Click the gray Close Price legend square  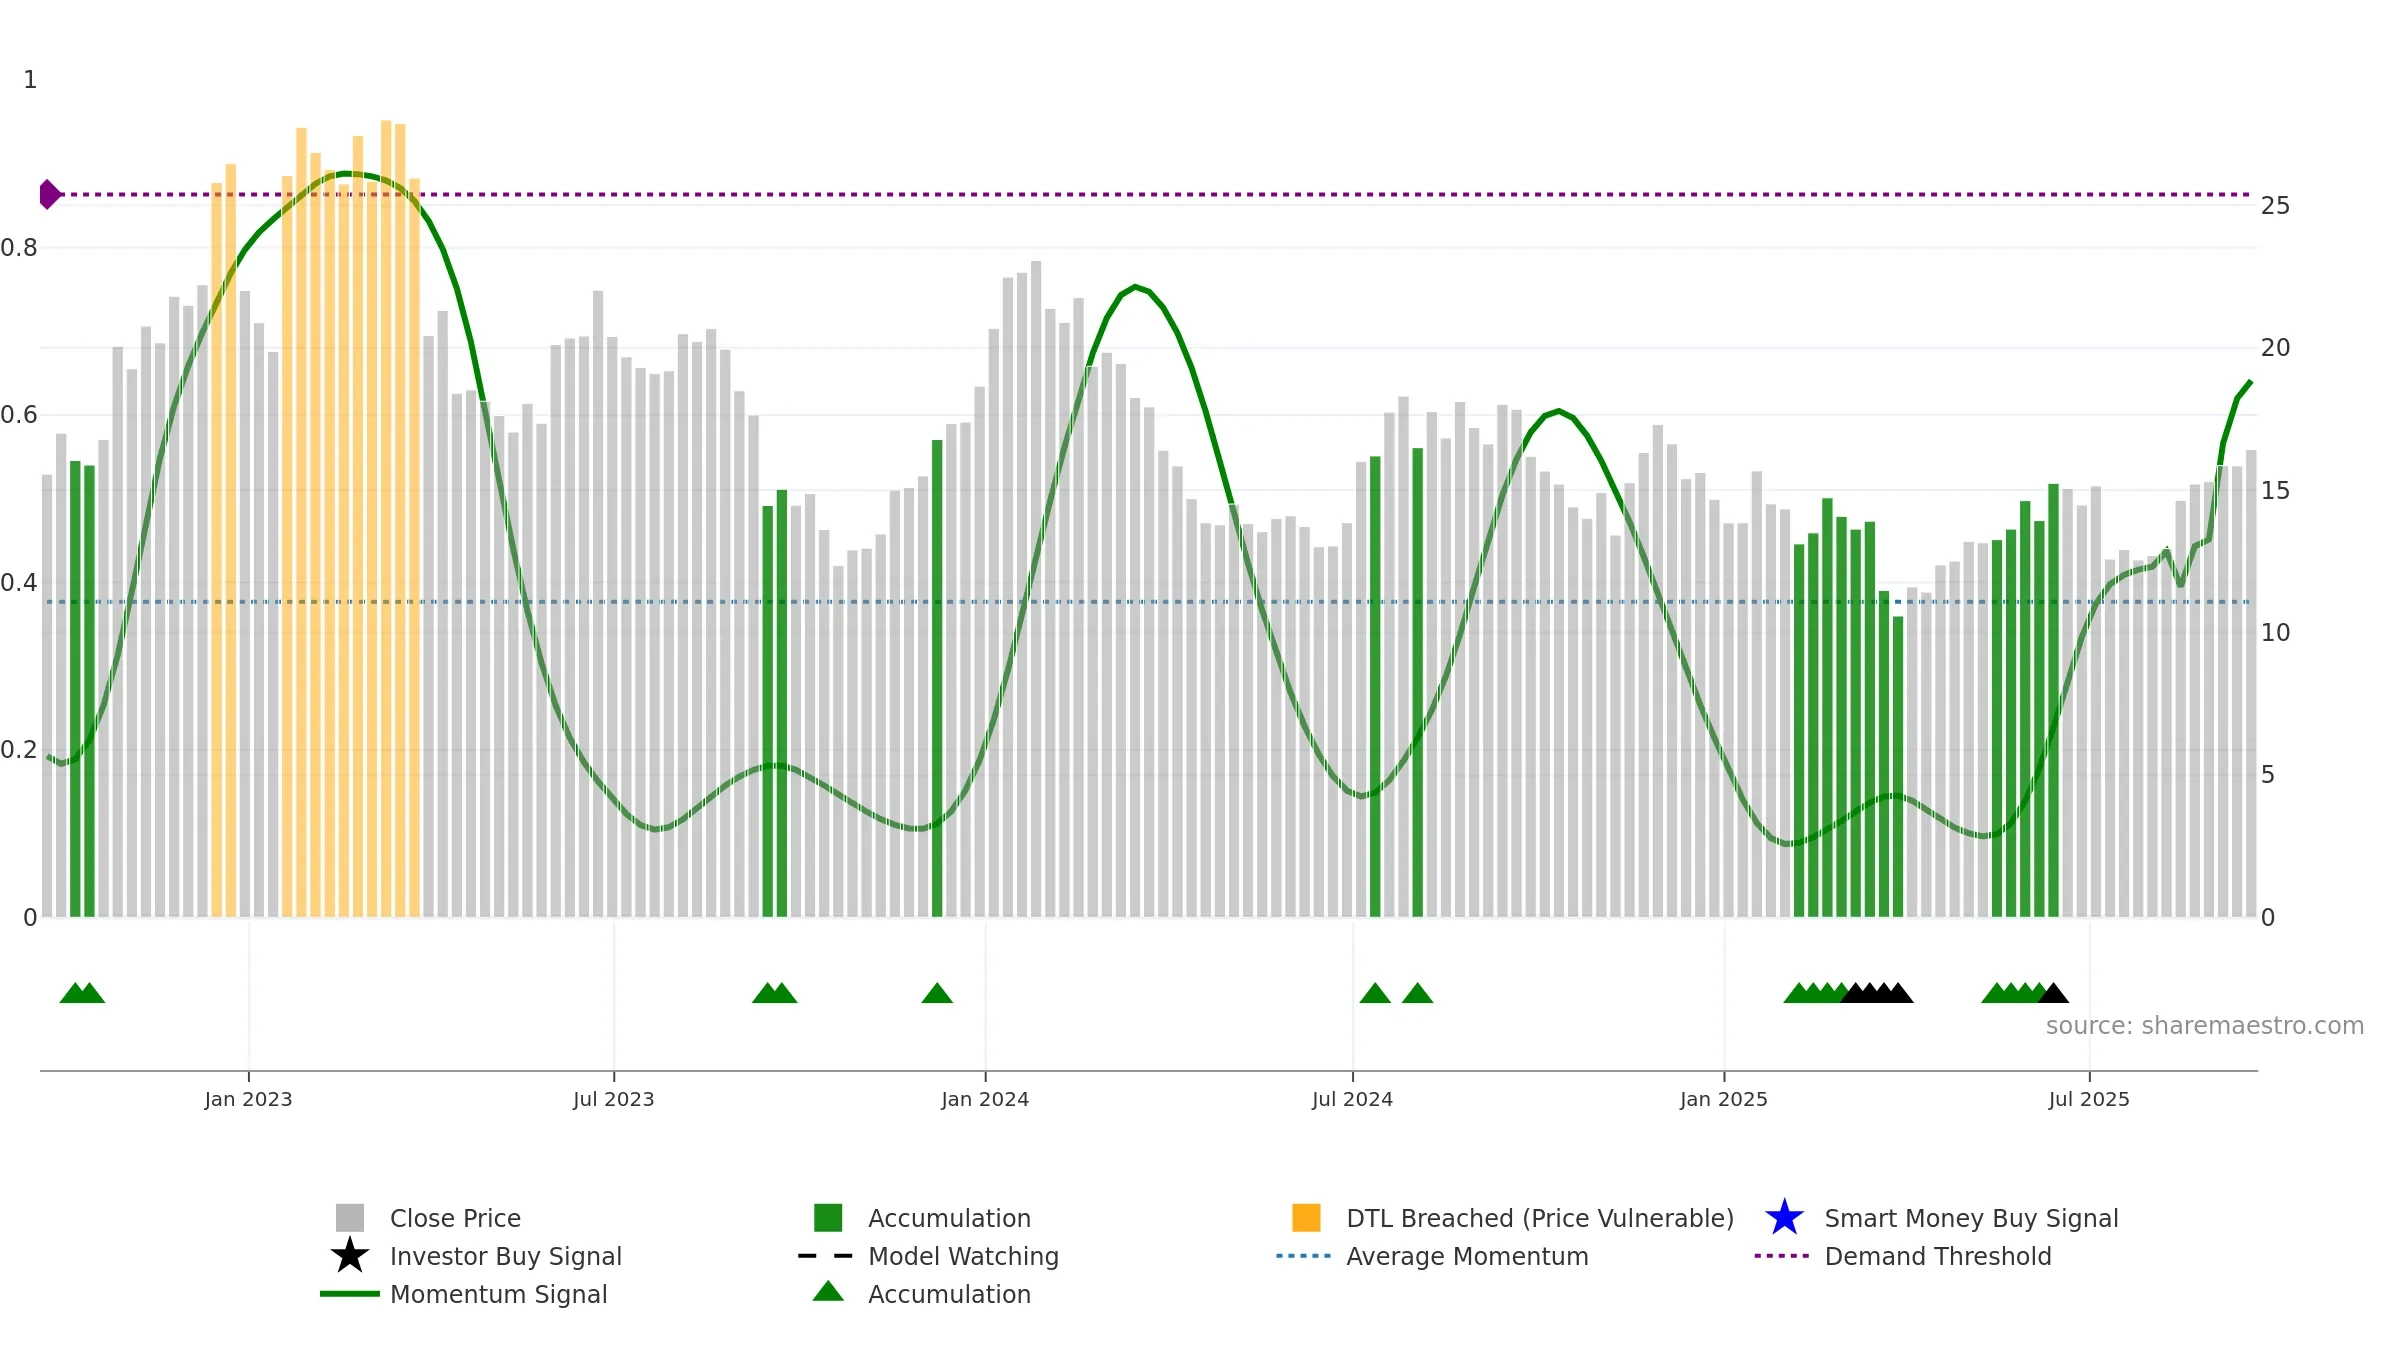point(350,1218)
